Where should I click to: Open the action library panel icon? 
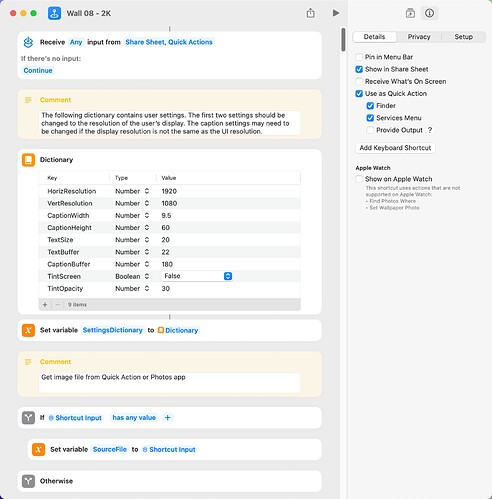coord(410,13)
